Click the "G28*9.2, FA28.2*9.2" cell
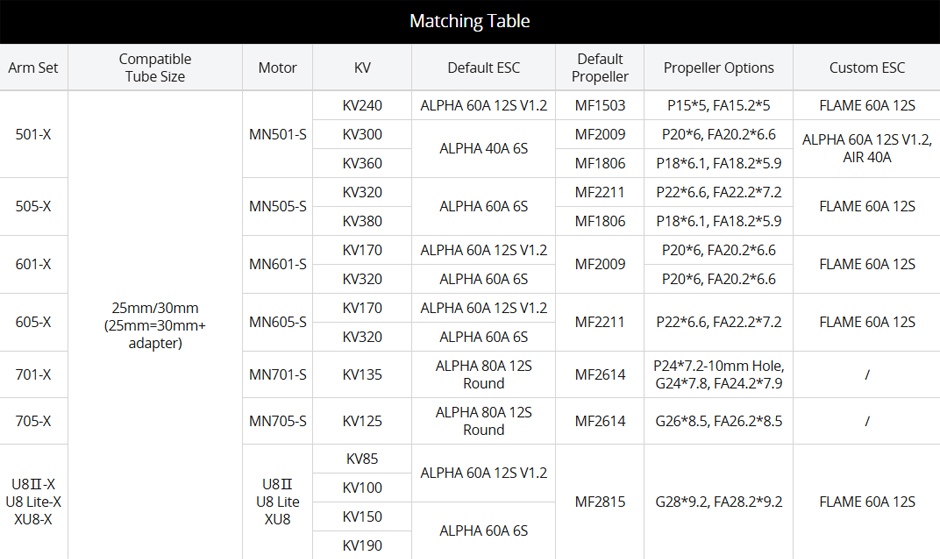 [x=718, y=502]
